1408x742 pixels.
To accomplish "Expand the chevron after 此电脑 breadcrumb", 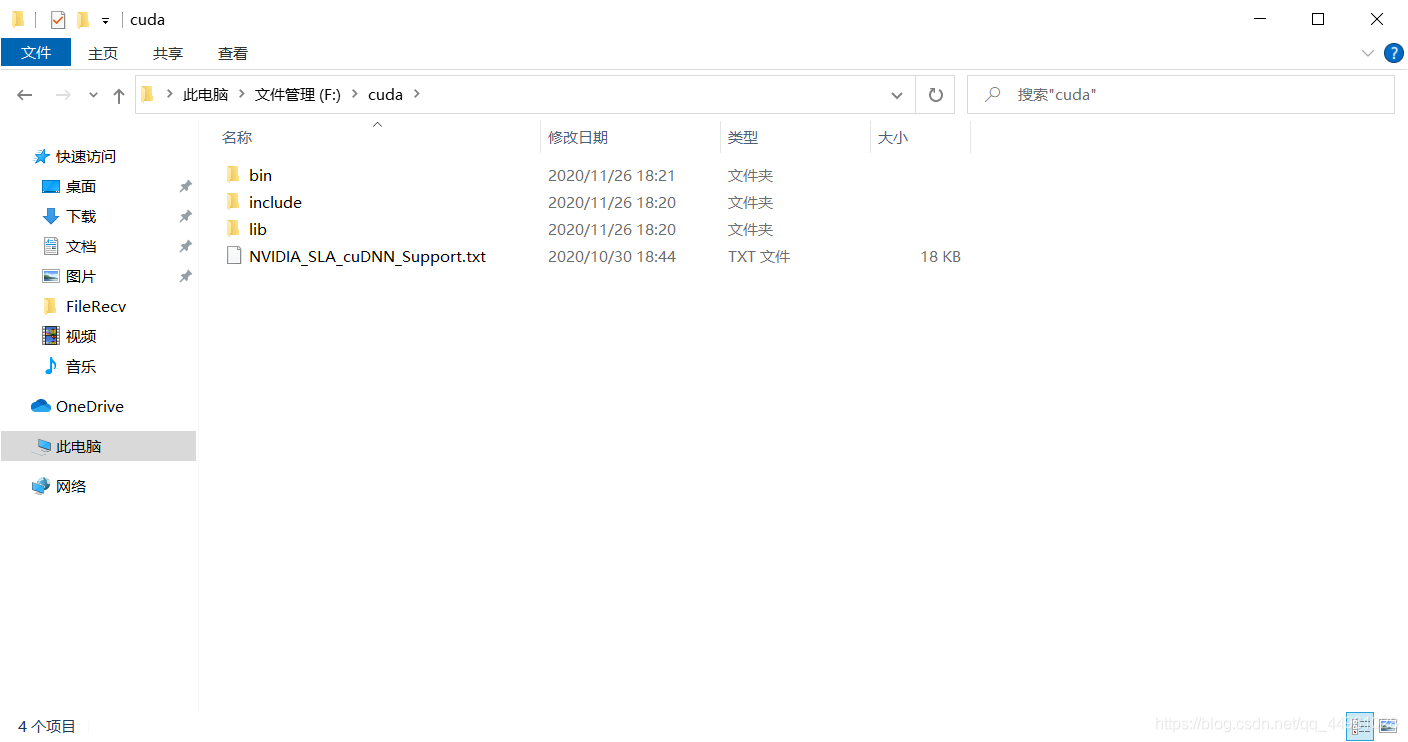I will (241, 94).
